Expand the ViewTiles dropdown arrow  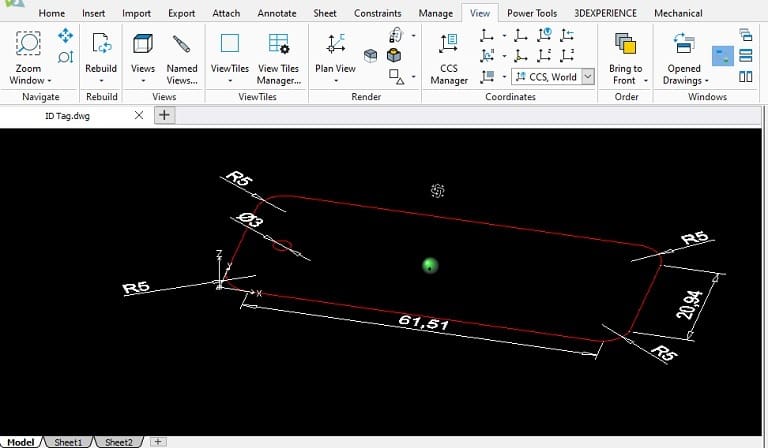(x=230, y=81)
